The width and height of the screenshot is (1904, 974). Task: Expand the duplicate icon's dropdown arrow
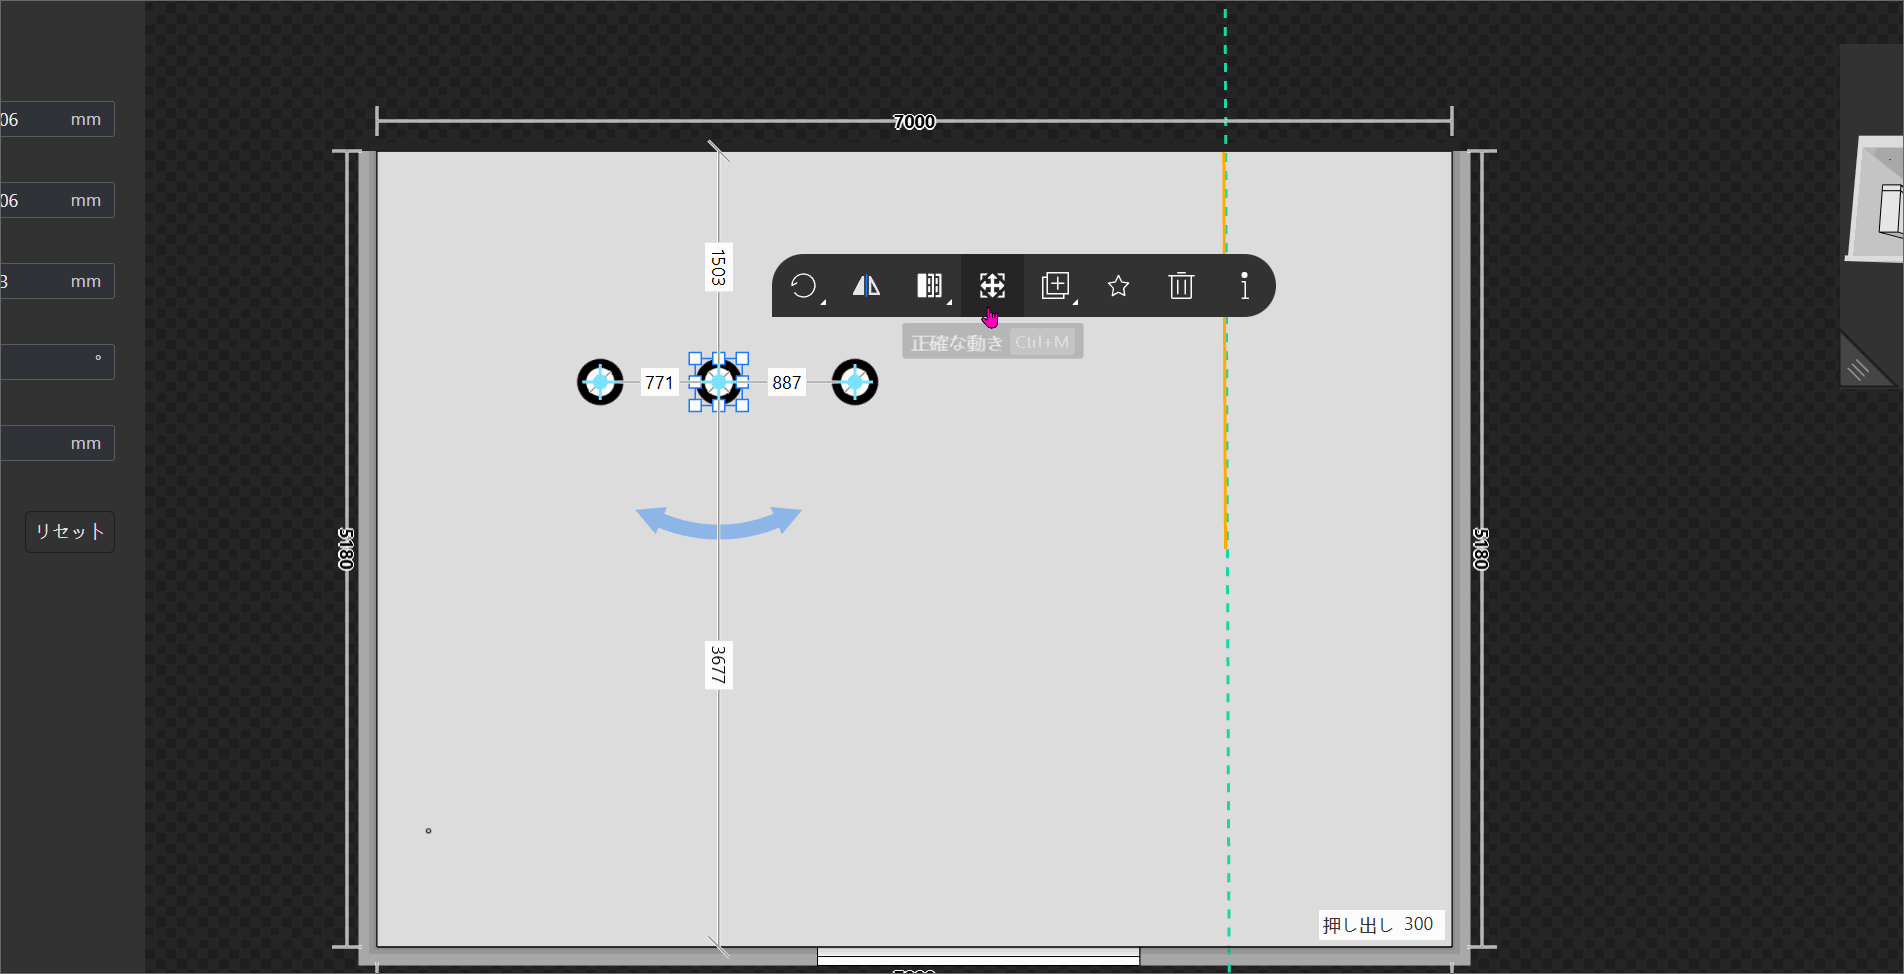[1075, 301]
